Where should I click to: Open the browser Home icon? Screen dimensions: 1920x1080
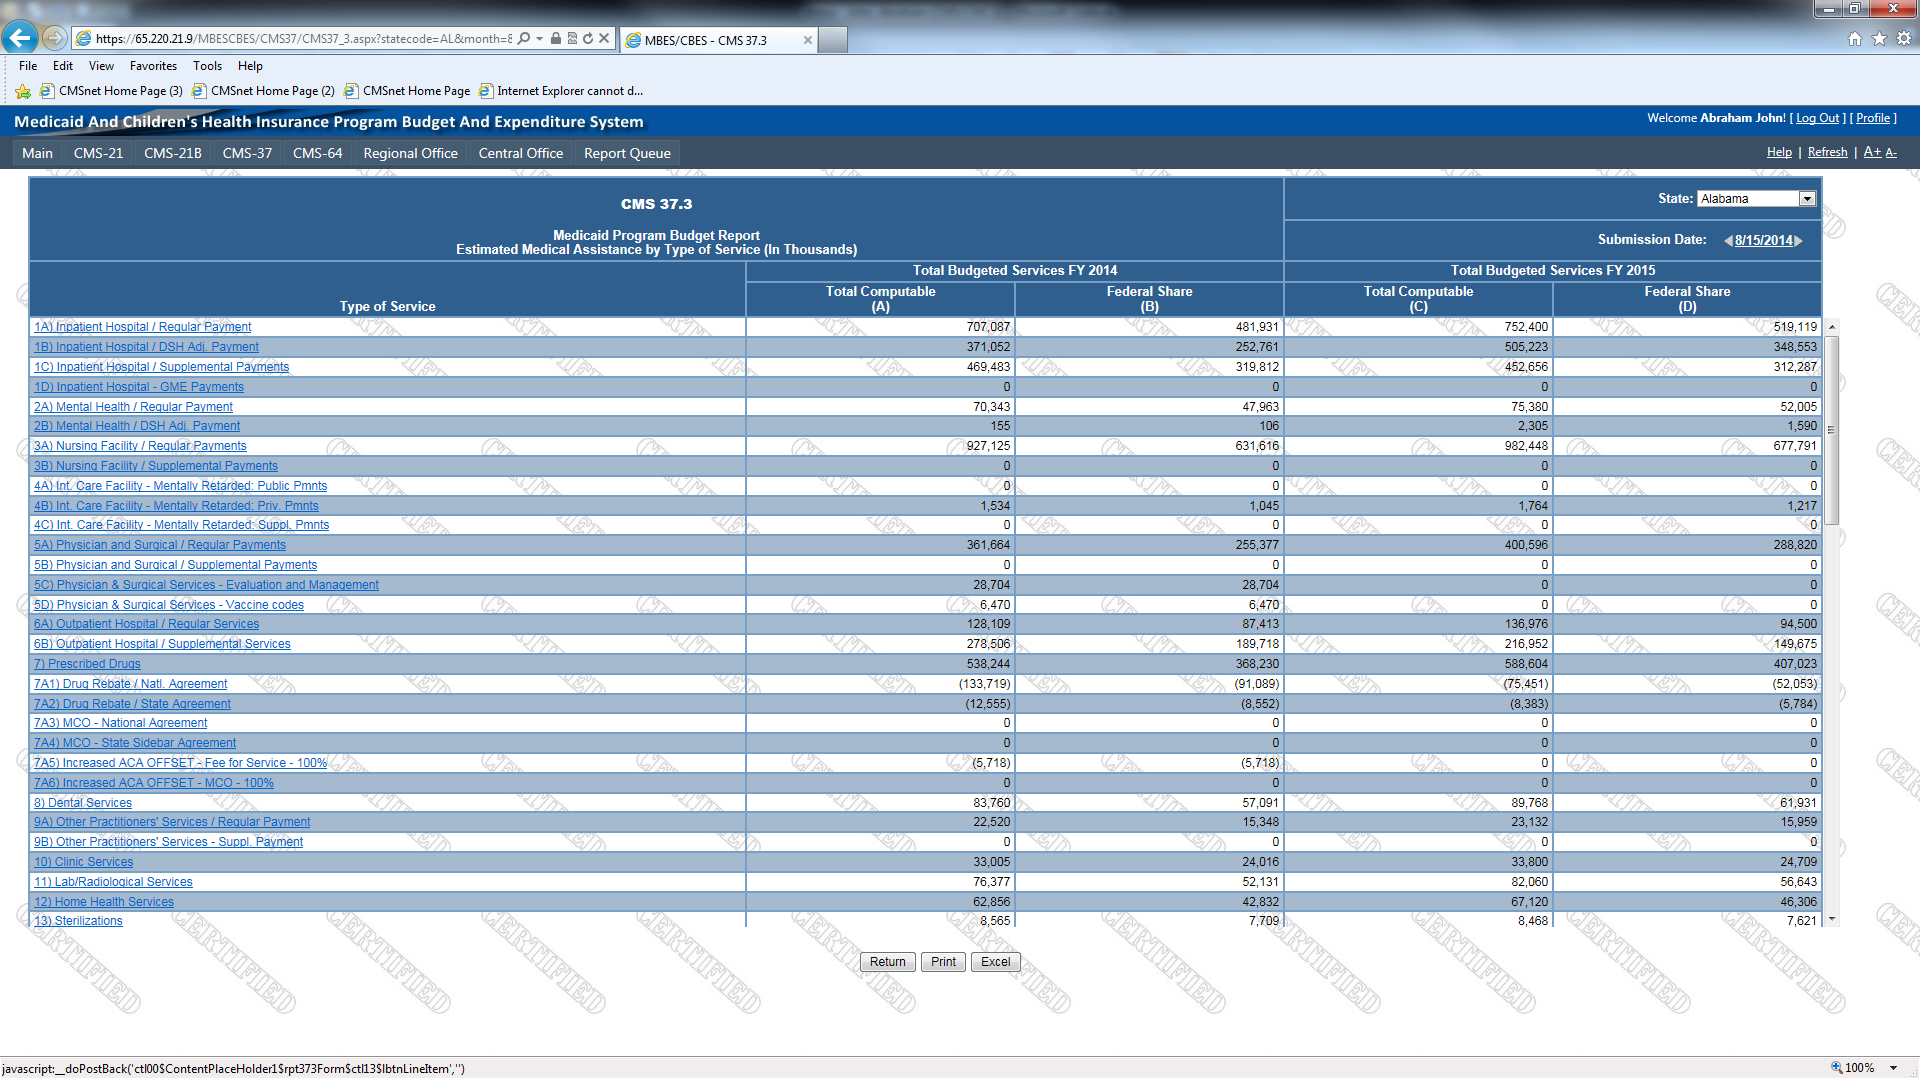click(1854, 38)
